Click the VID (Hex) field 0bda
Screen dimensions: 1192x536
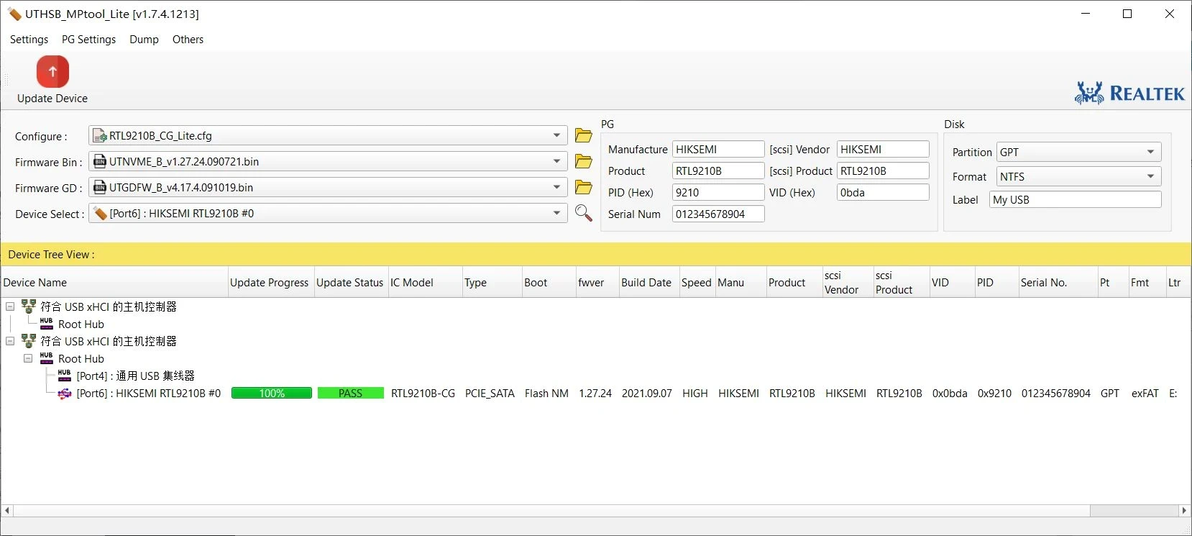(883, 192)
